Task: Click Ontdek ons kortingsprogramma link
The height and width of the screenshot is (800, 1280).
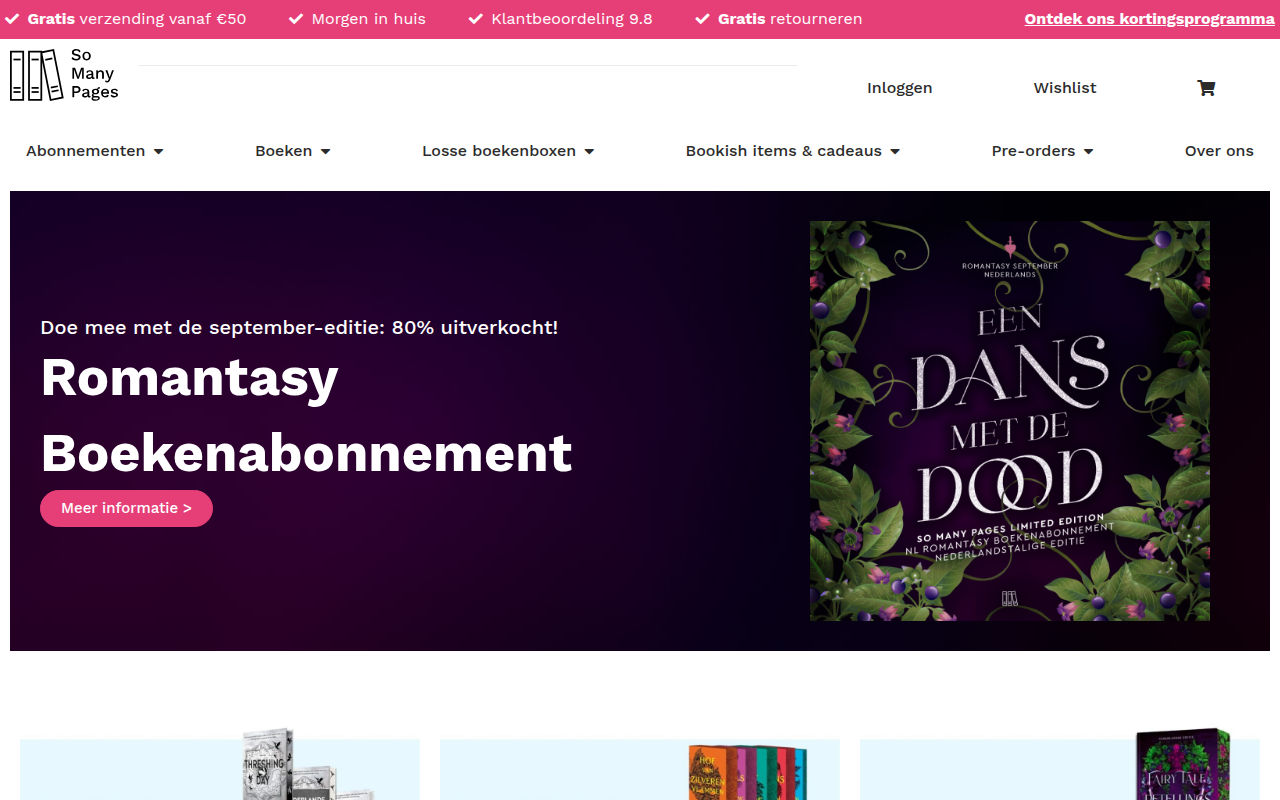Action: click(1149, 19)
